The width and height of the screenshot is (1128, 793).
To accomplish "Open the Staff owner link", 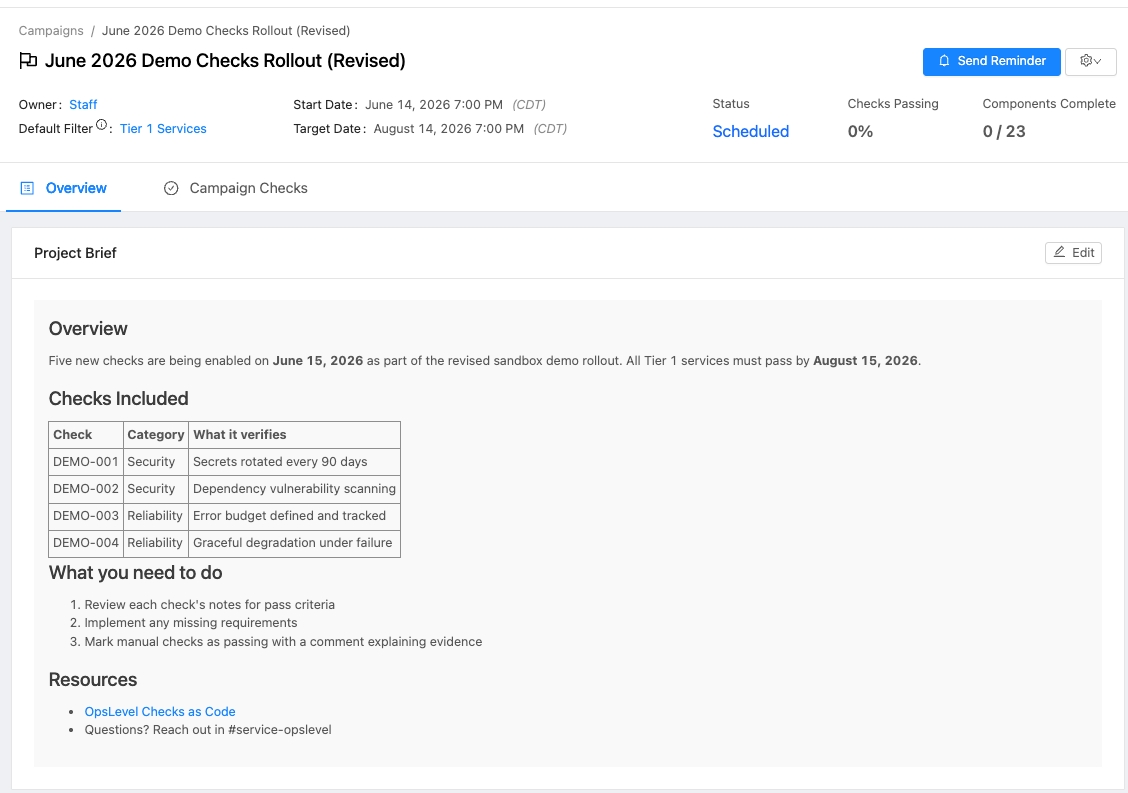I will 83,105.
